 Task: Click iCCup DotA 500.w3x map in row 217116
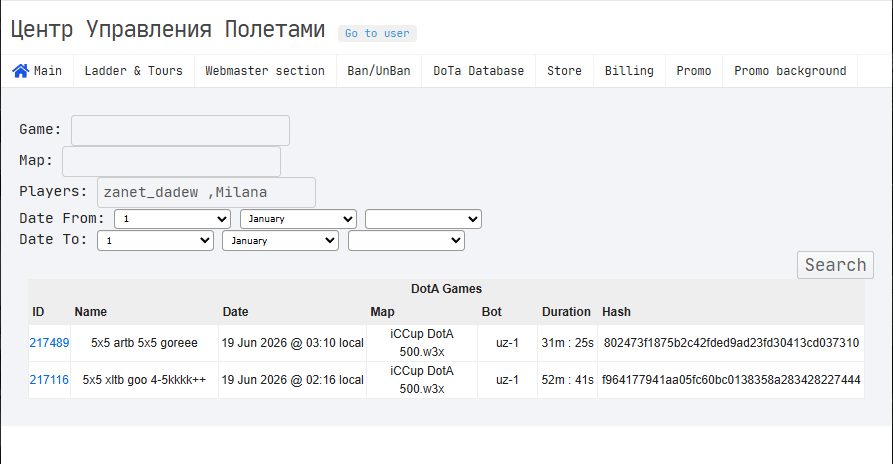pyautogui.click(x=422, y=380)
